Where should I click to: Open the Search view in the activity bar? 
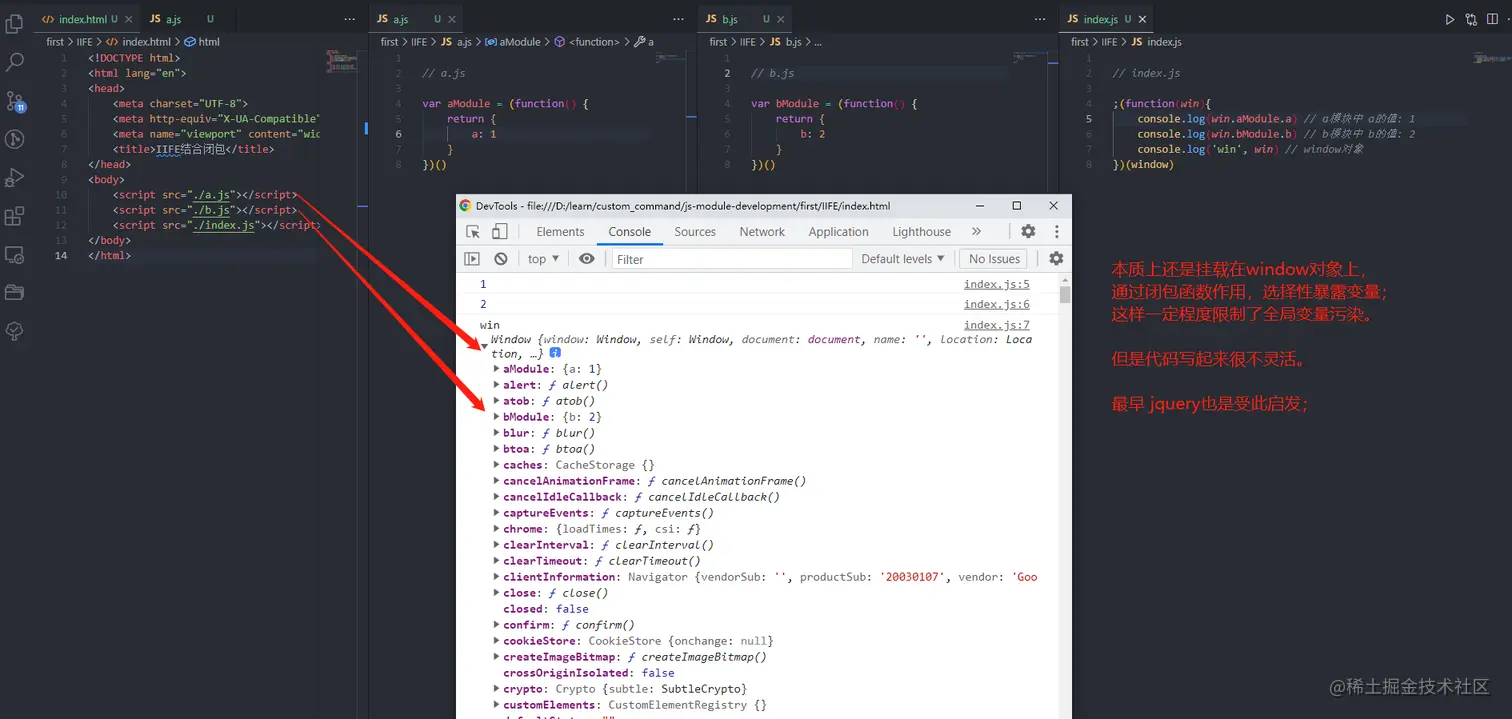[x=15, y=62]
